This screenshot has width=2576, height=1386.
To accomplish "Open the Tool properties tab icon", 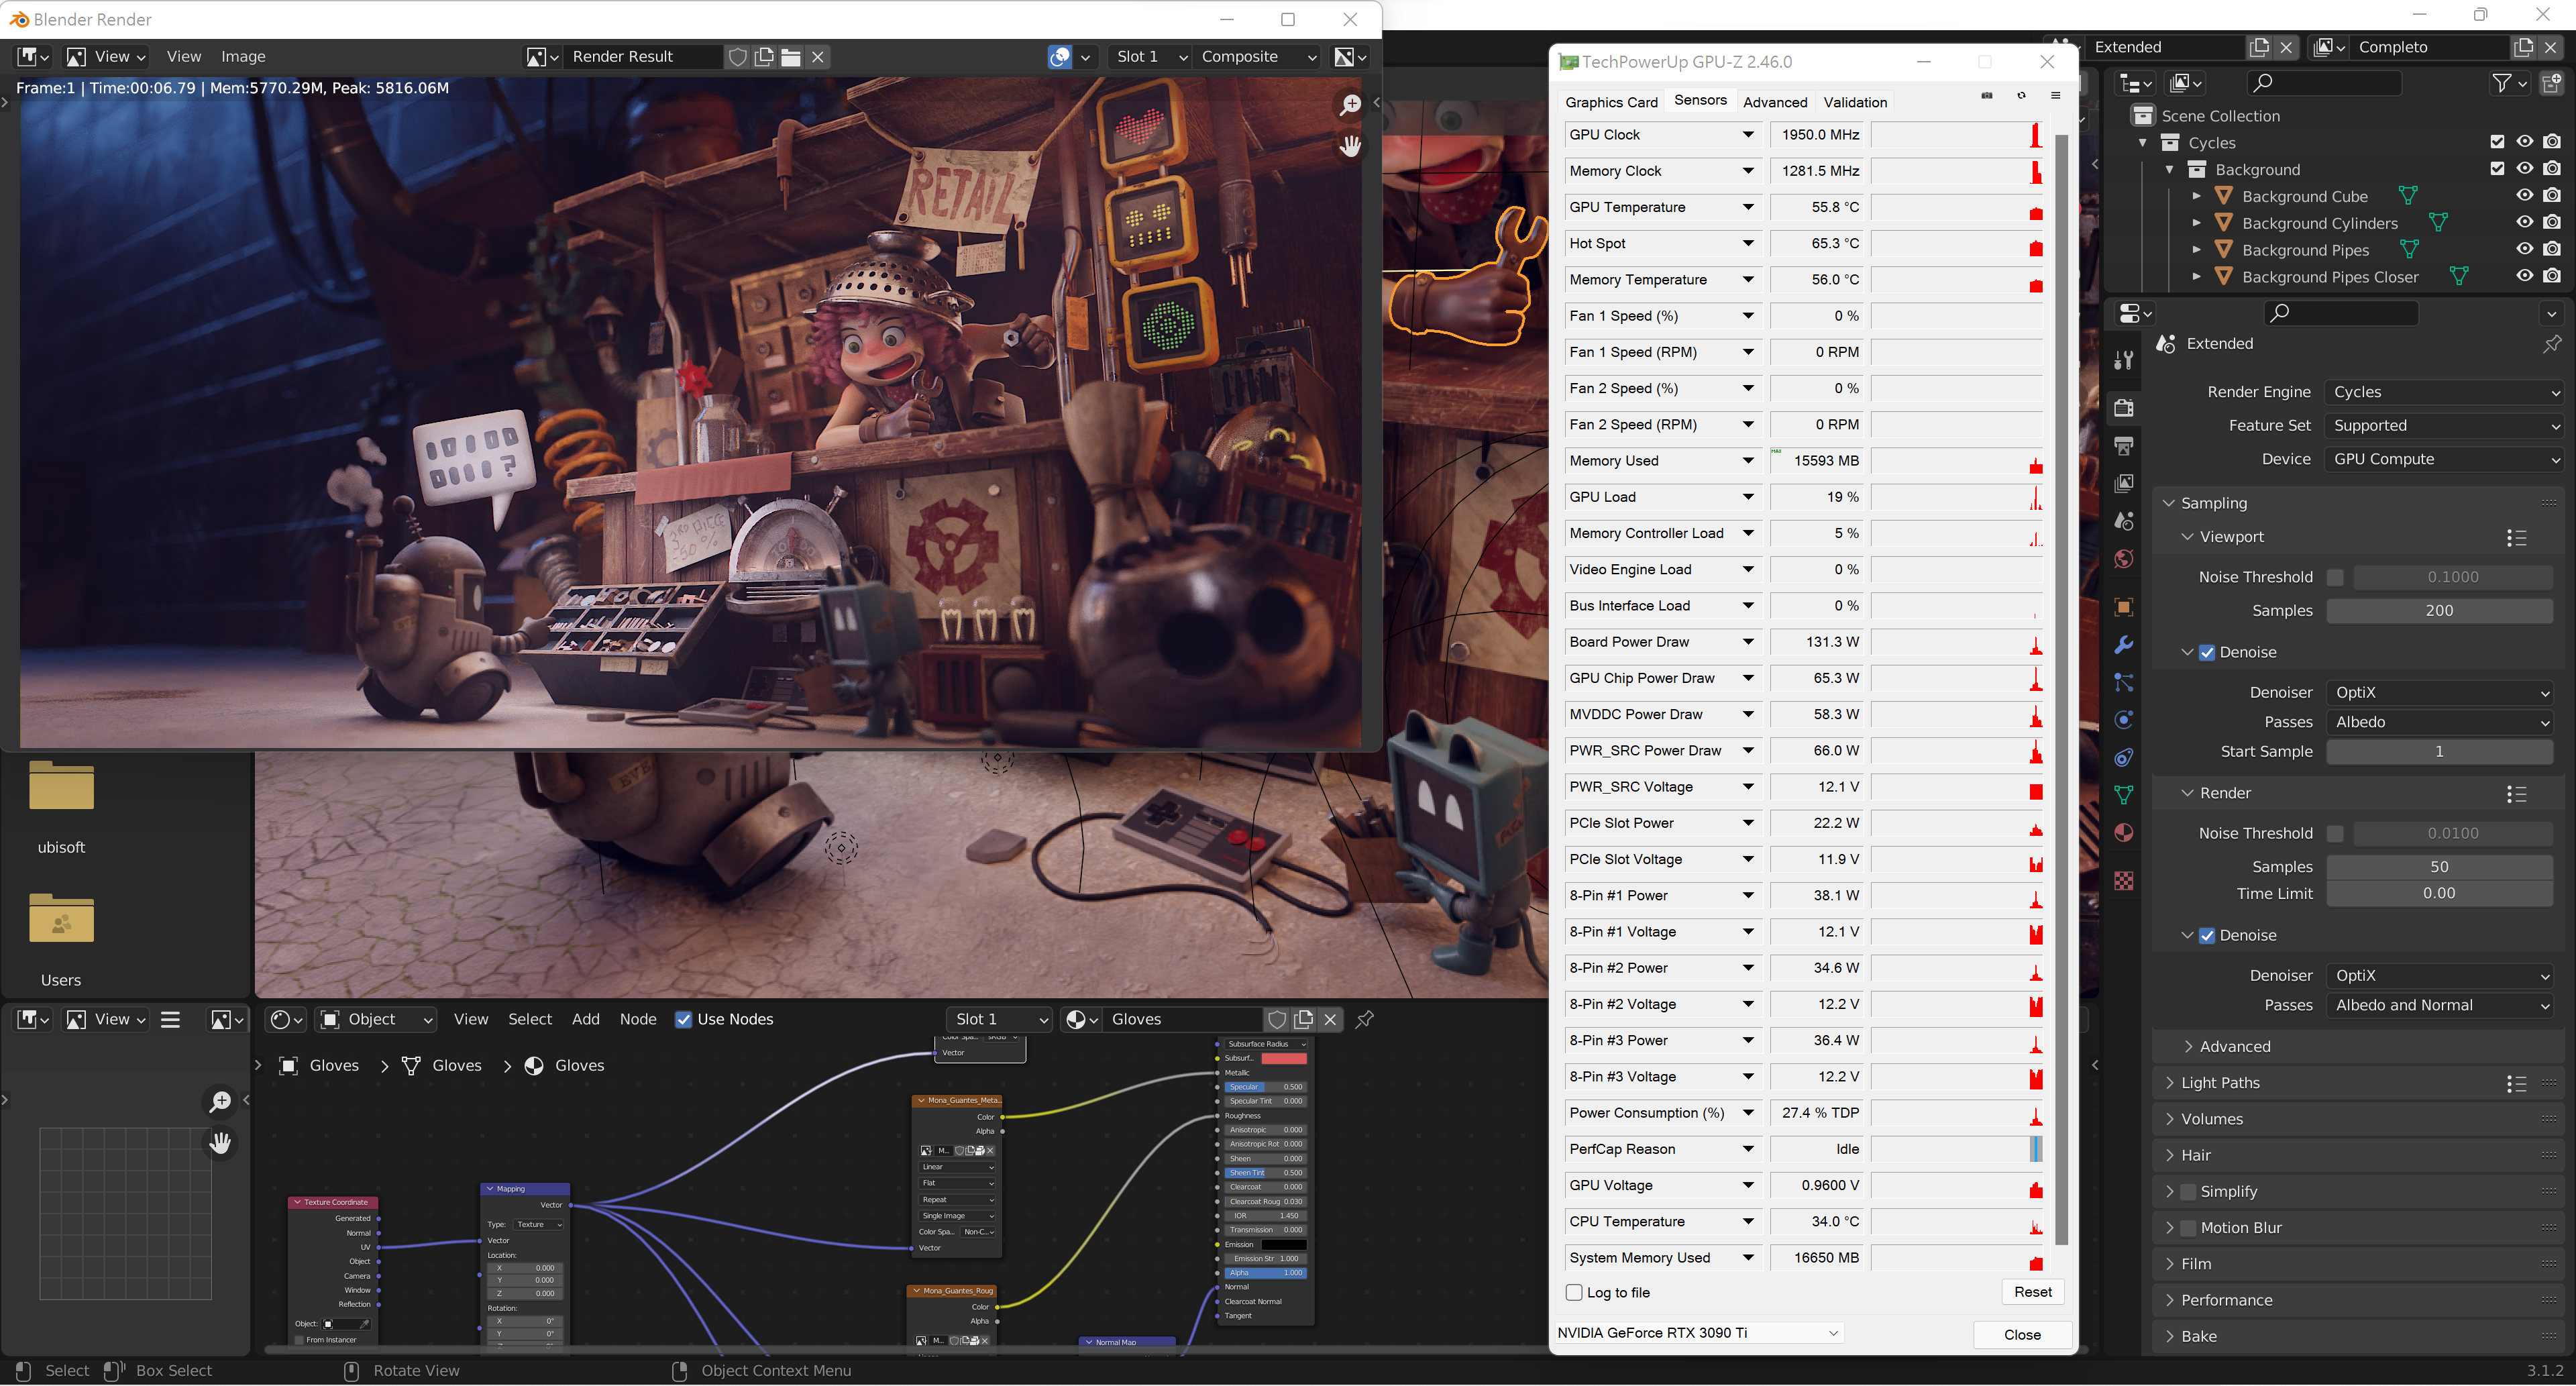I will click(2124, 360).
